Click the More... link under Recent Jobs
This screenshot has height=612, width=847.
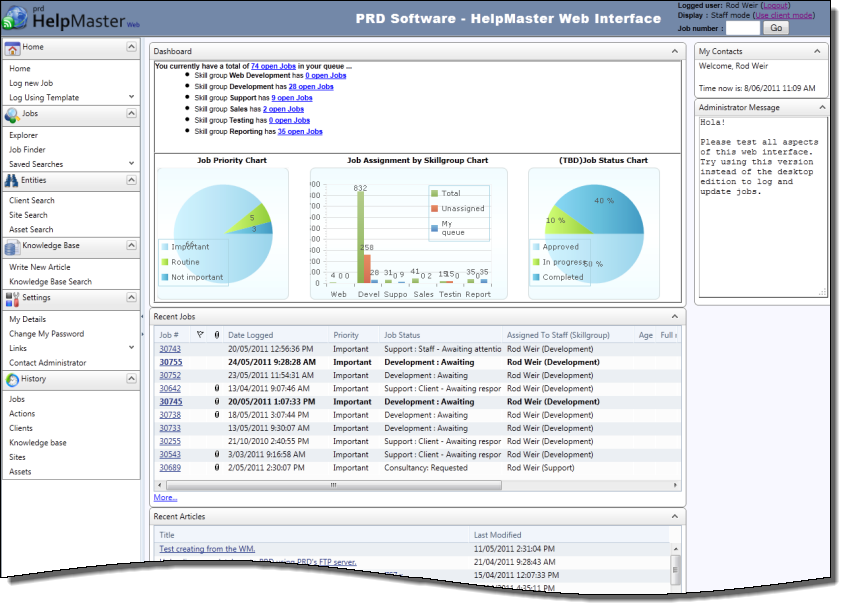(165, 497)
